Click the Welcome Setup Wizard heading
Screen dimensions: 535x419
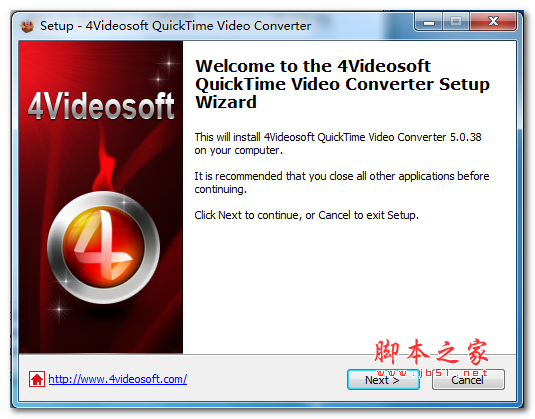click(x=342, y=84)
